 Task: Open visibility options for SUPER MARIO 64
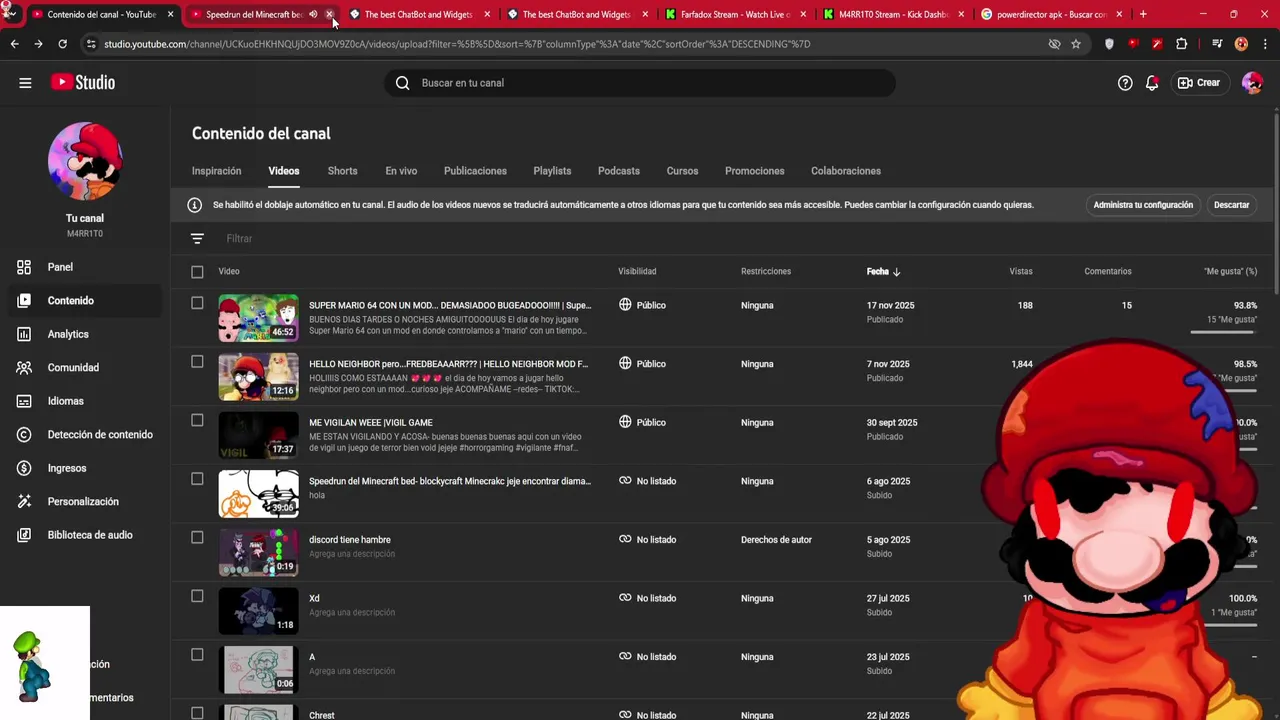[x=642, y=305]
